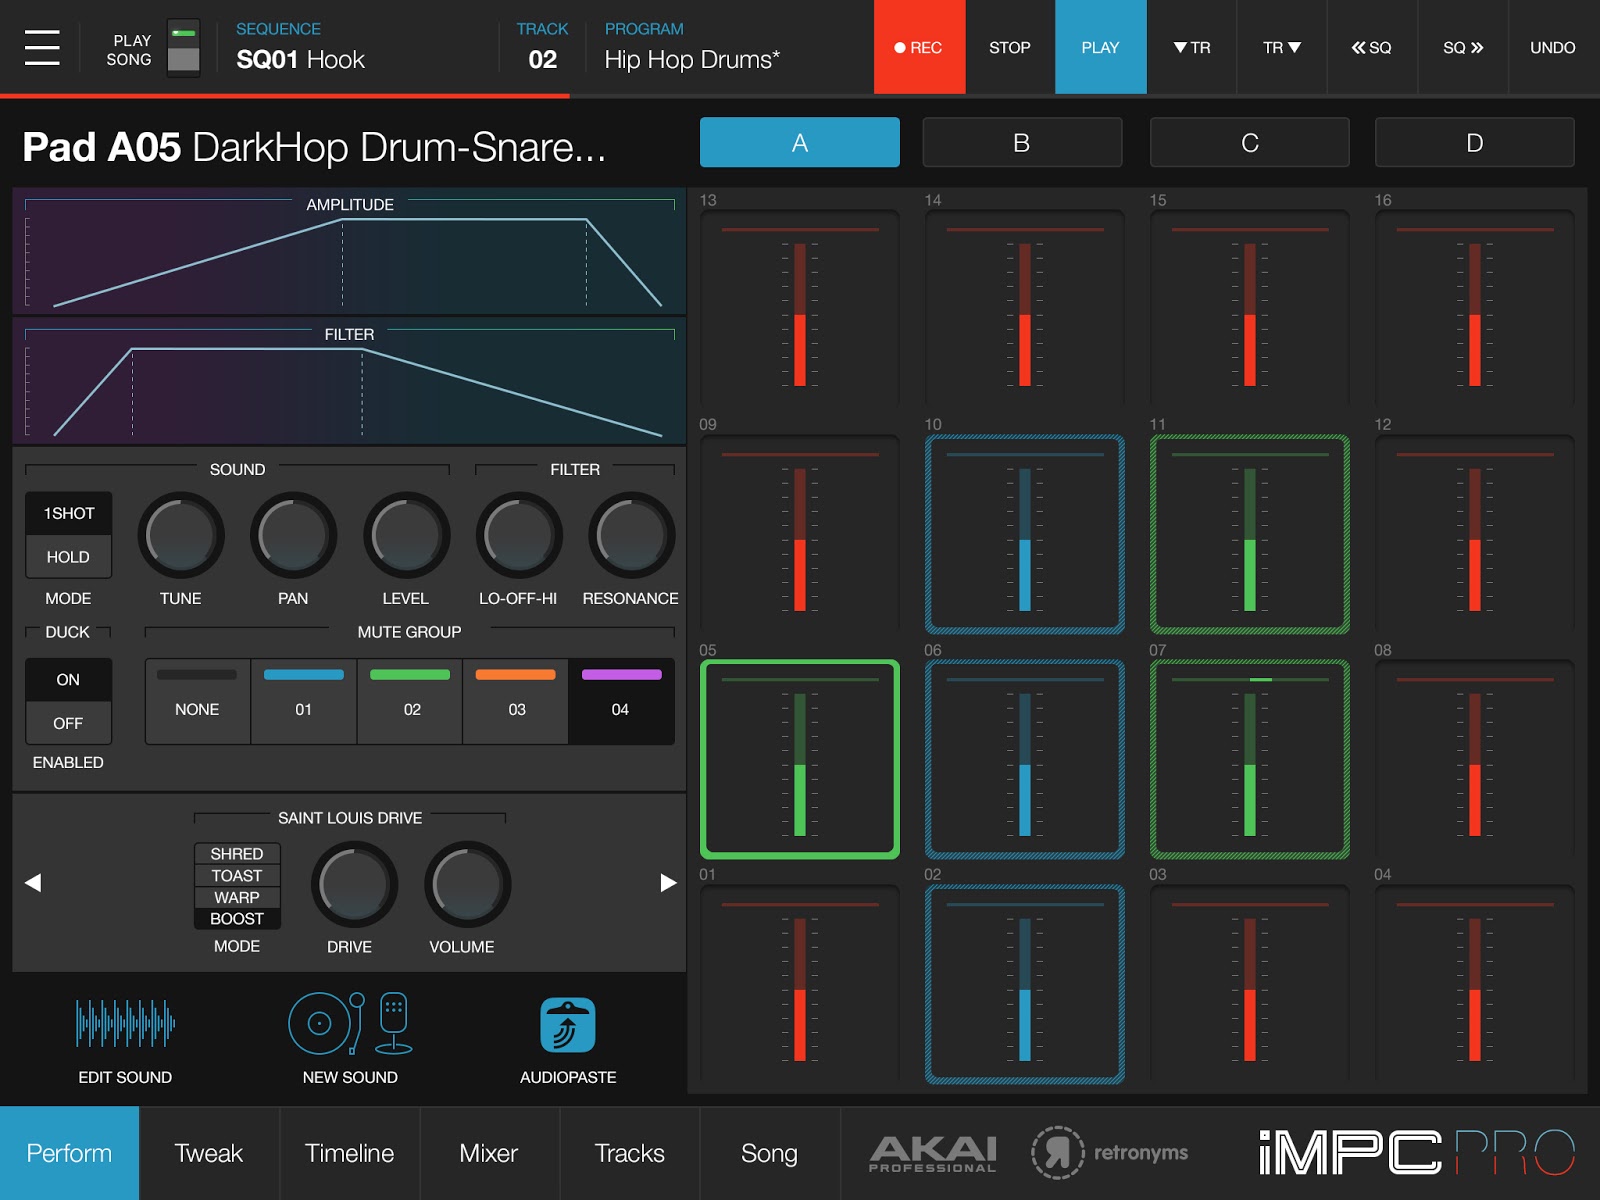
Task: Click the retronyms logo at the bottom
Action: pos(1108,1152)
